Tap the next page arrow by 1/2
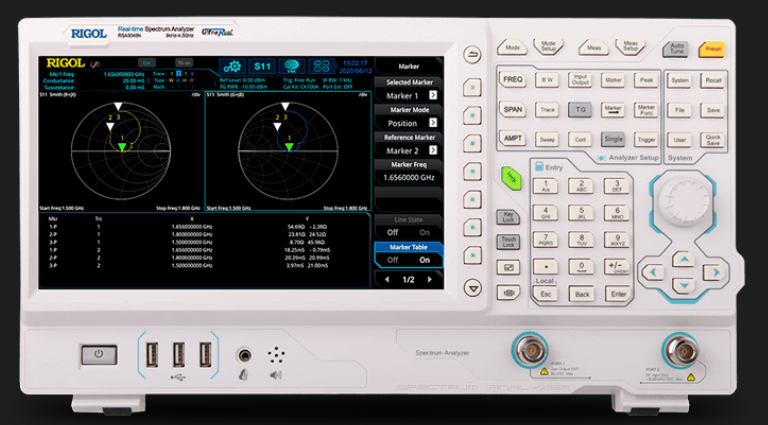Viewport: 768px width, 425px height. pyautogui.click(x=430, y=280)
